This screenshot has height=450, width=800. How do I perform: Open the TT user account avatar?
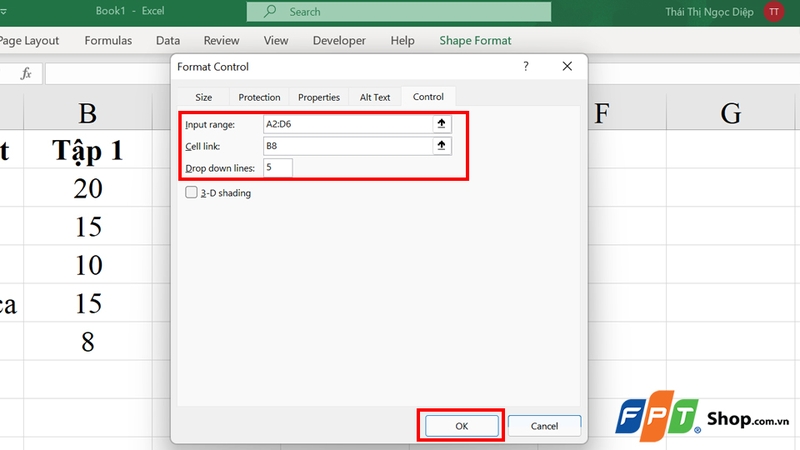774,11
